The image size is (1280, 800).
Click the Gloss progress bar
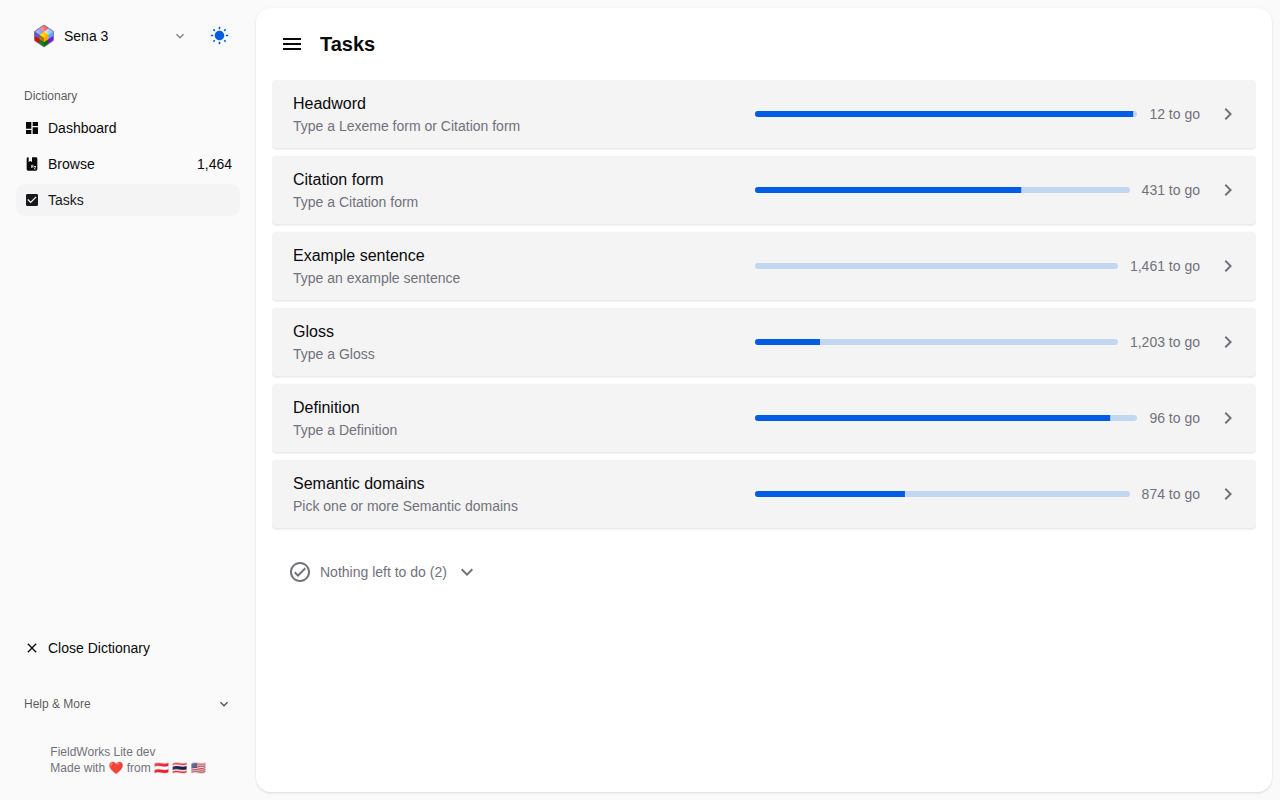936,342
